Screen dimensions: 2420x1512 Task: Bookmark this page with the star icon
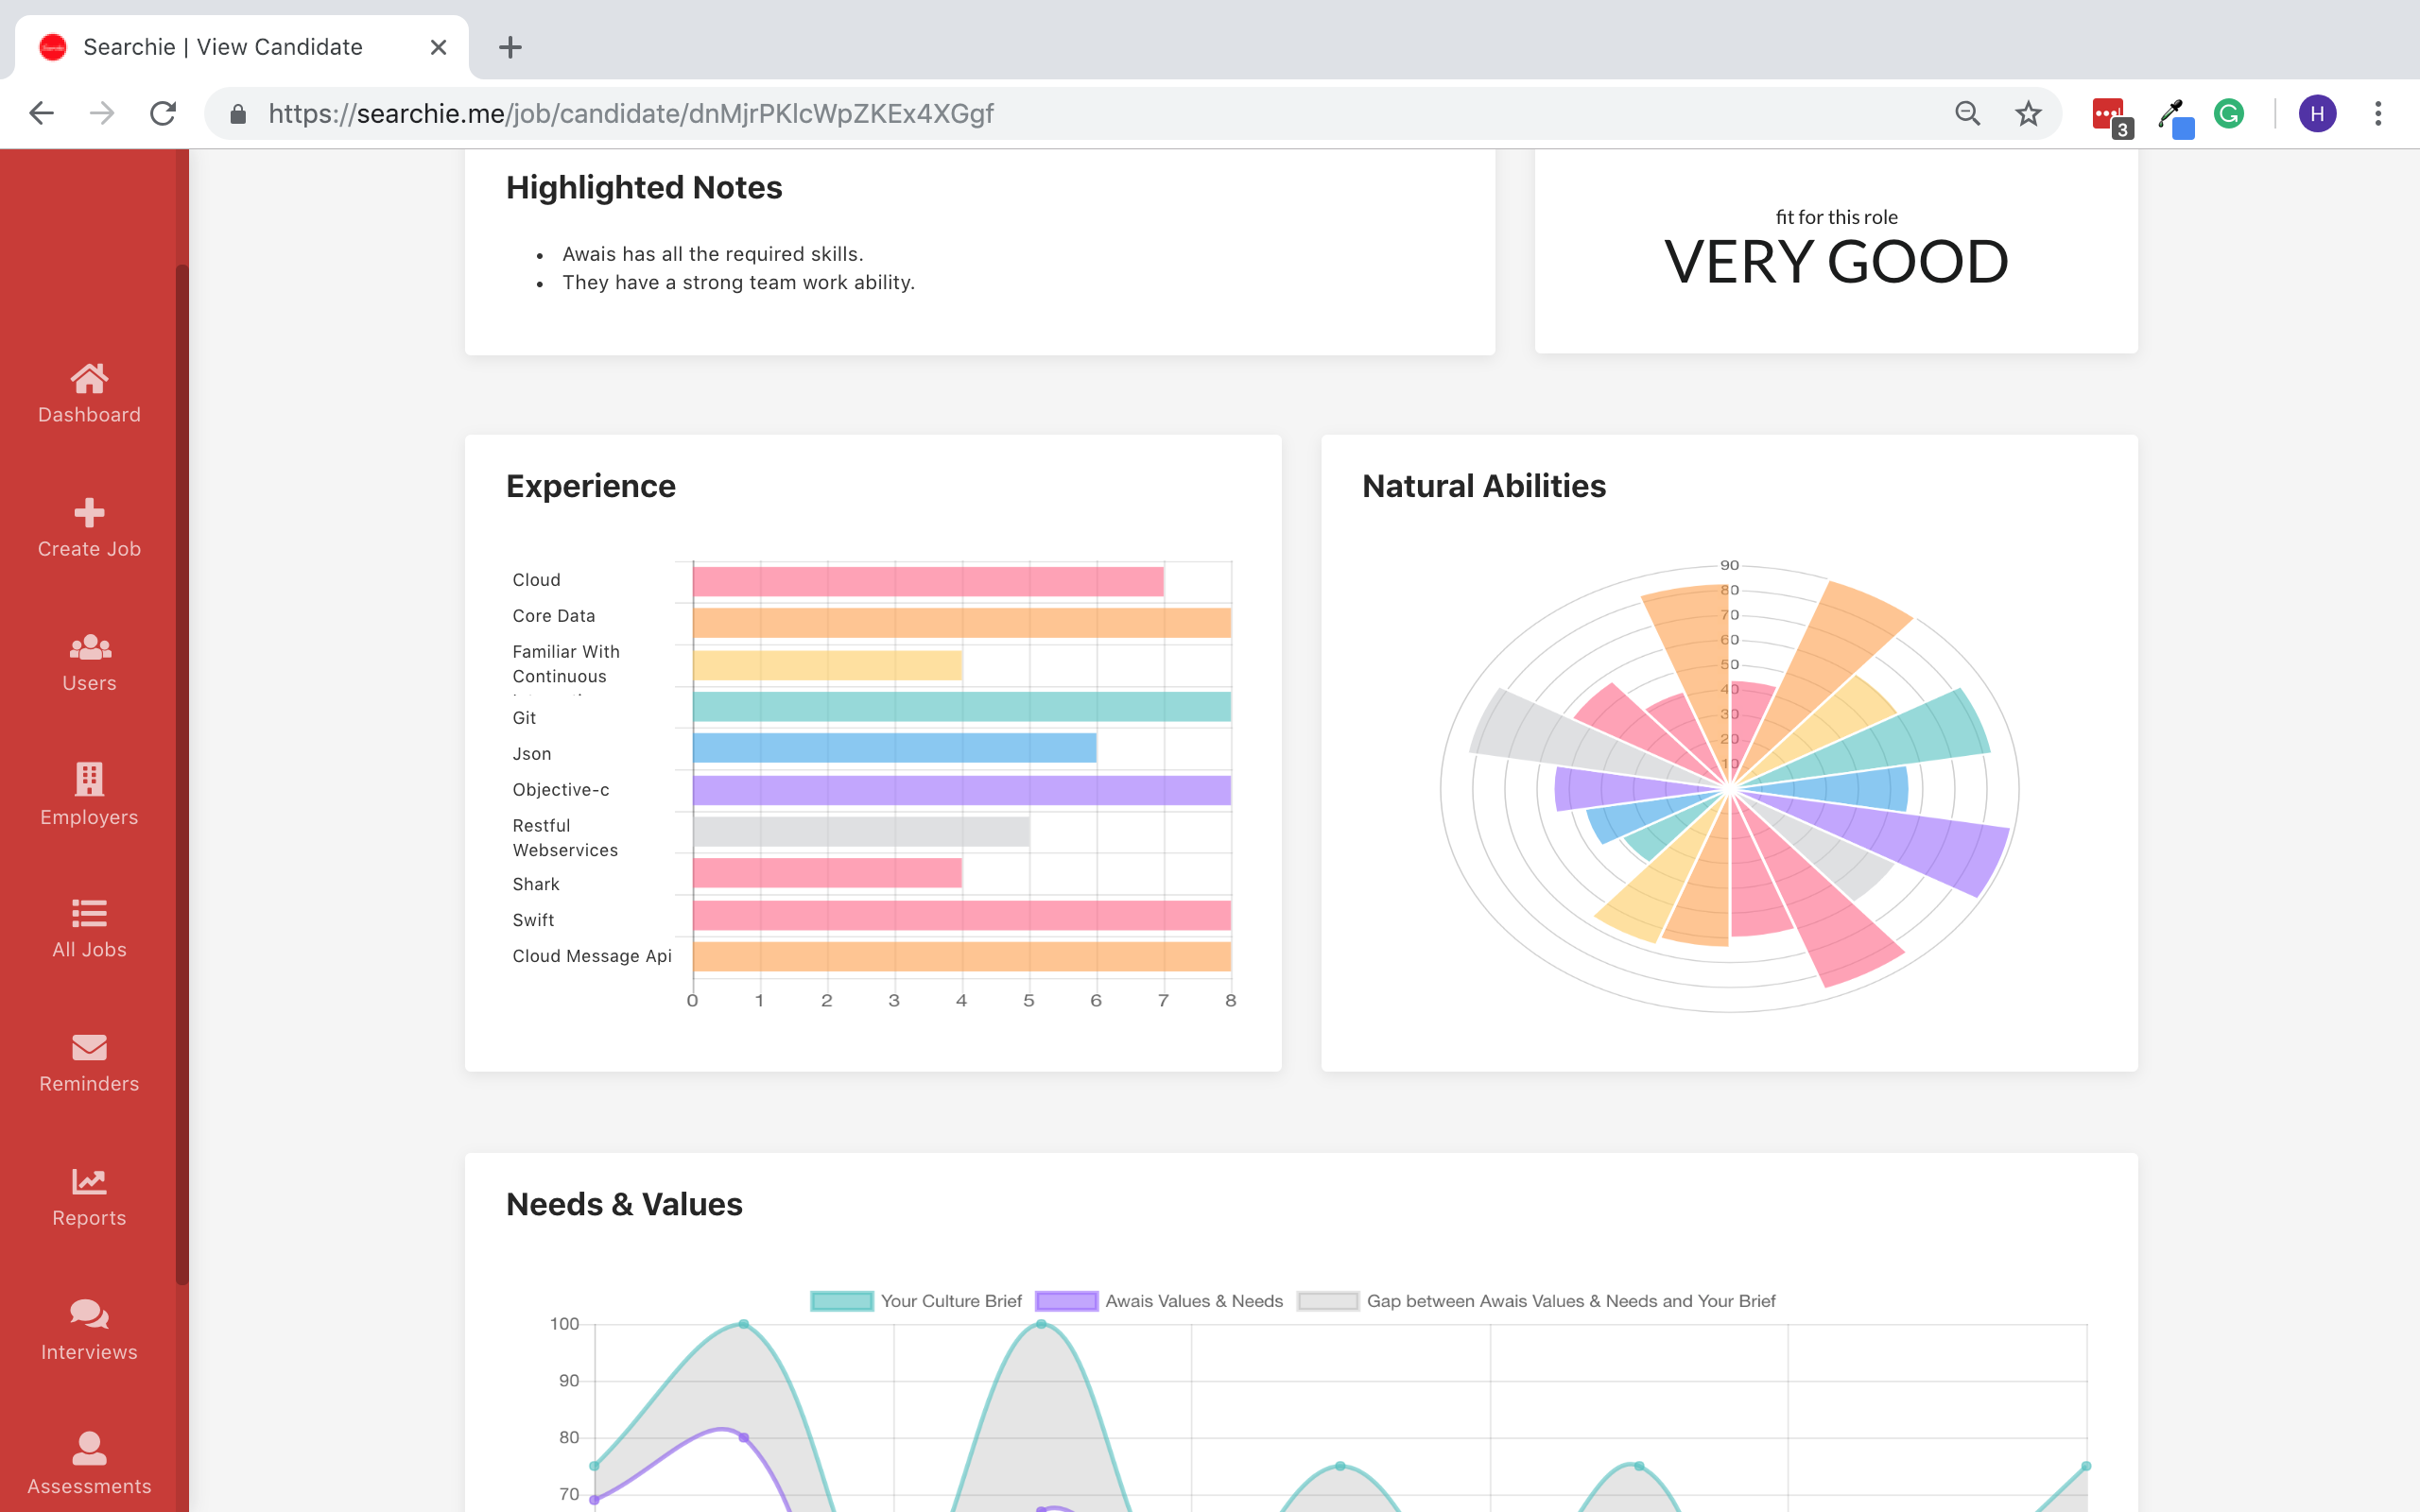pos(2027,113)
